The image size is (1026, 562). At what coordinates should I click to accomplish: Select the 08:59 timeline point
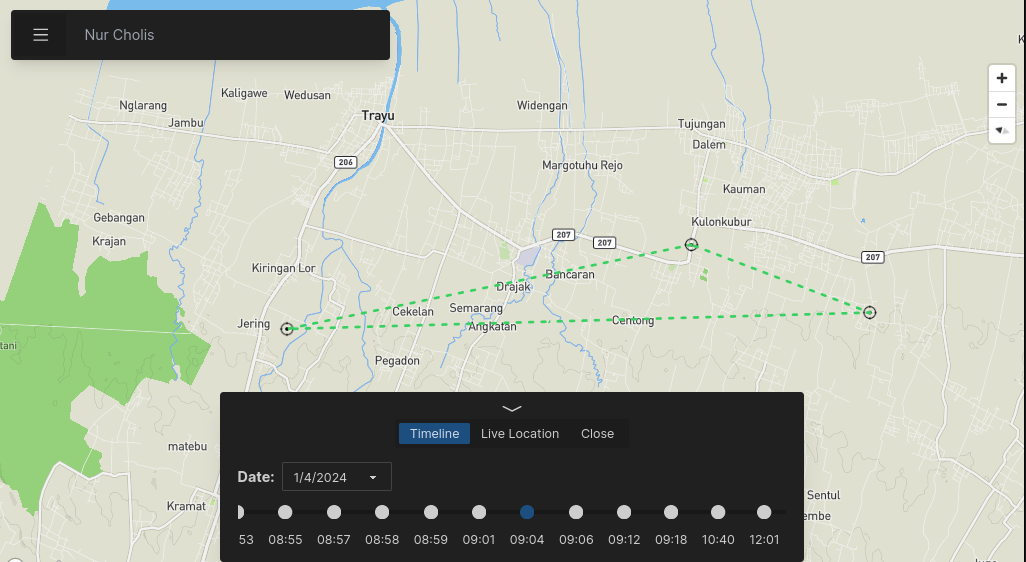tap(431, 512)
